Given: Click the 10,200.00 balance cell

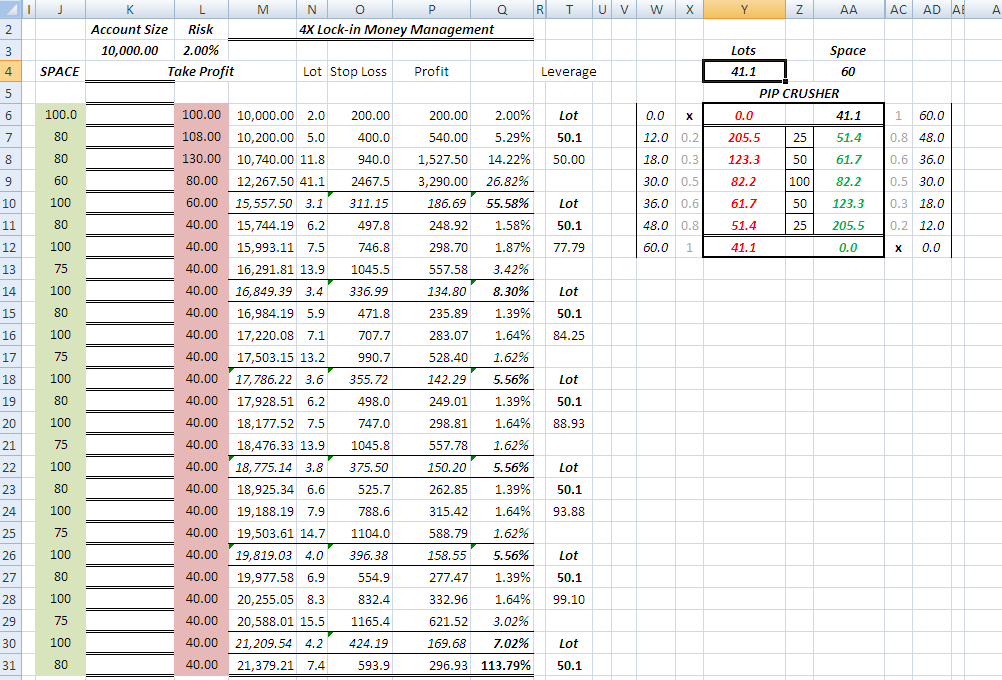Looking at the screenshot, I should tap(263, 137).
